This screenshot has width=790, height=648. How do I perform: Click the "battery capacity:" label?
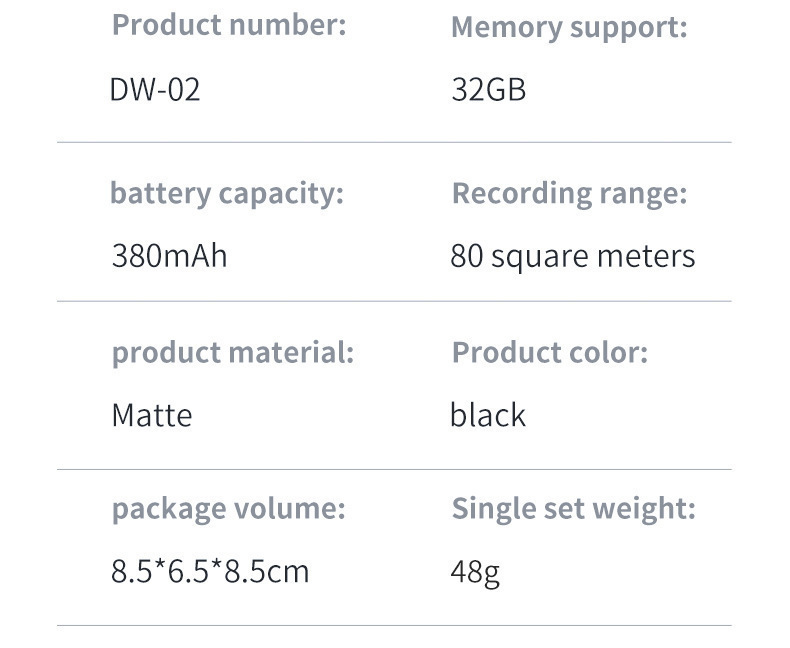(226, 193)
